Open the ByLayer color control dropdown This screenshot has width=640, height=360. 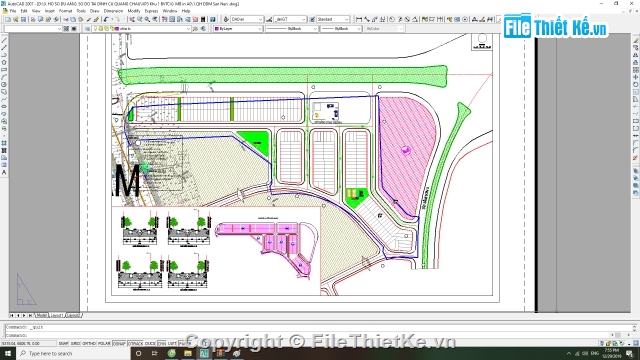pyautogui.click(x=238, y=29)
